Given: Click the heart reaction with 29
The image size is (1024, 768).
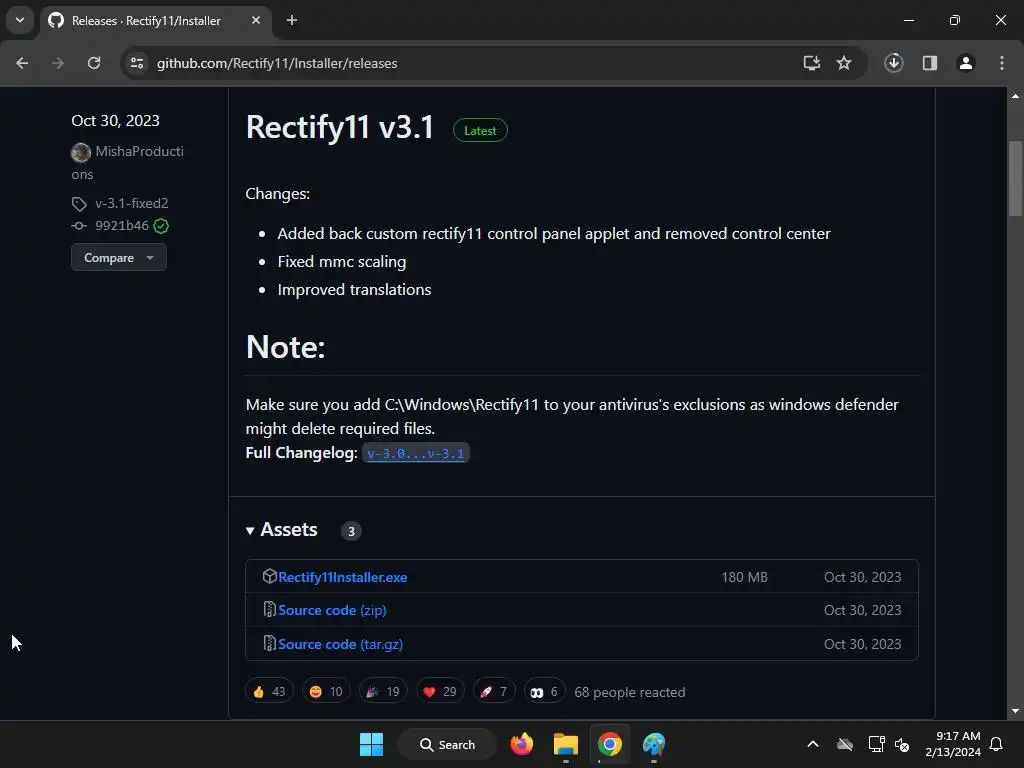Looking at the screenshot, I should pos(440,692).
